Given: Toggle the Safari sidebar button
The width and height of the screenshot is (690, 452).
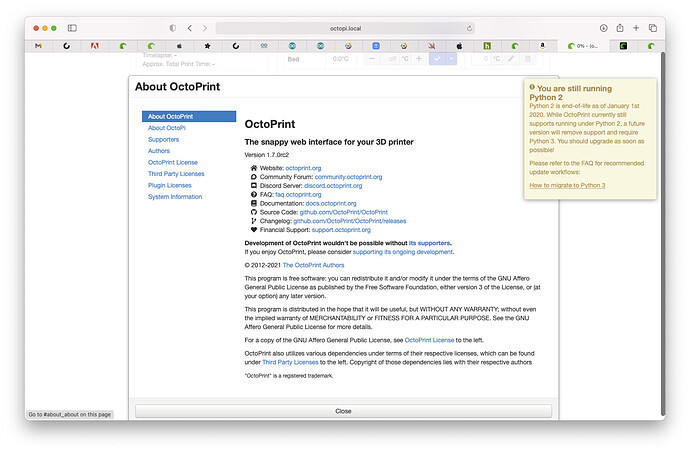Looking at the screenshot, I should click(72, 28).
